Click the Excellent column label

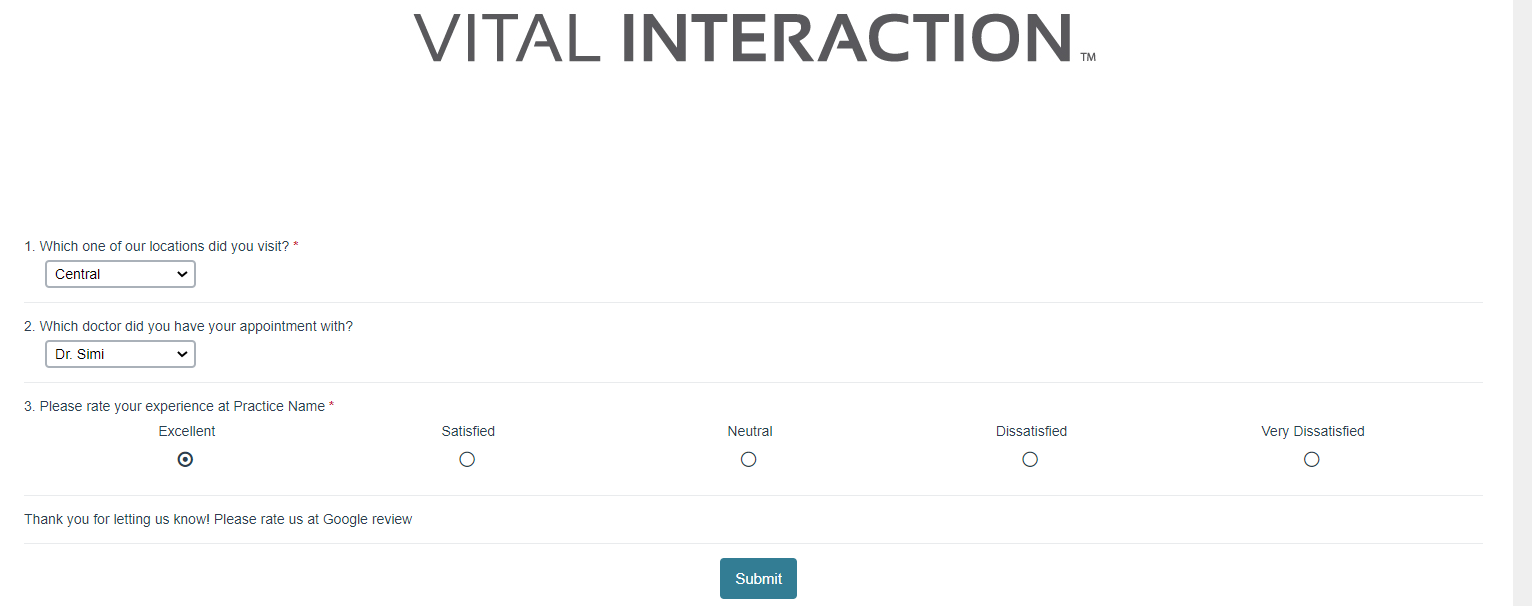coord(187,431)
